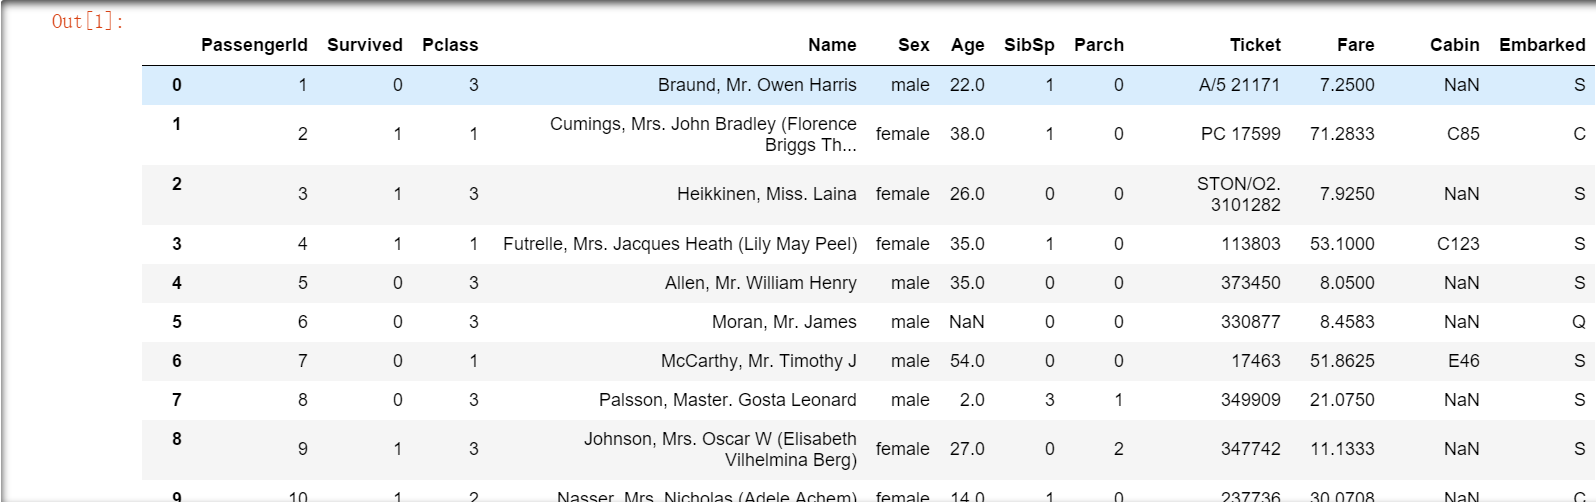
Task: Click the Name column header
Action: 832,45
